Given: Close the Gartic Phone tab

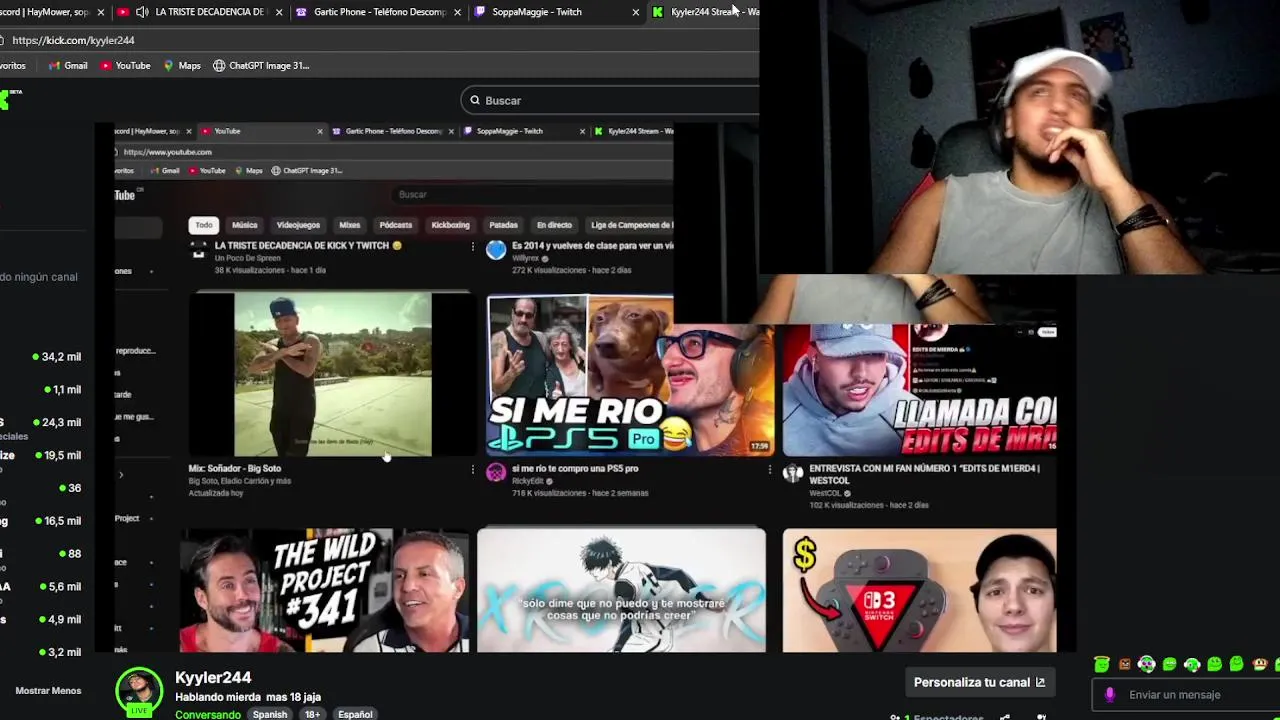Looking at the screenshot, I should 457,12.
